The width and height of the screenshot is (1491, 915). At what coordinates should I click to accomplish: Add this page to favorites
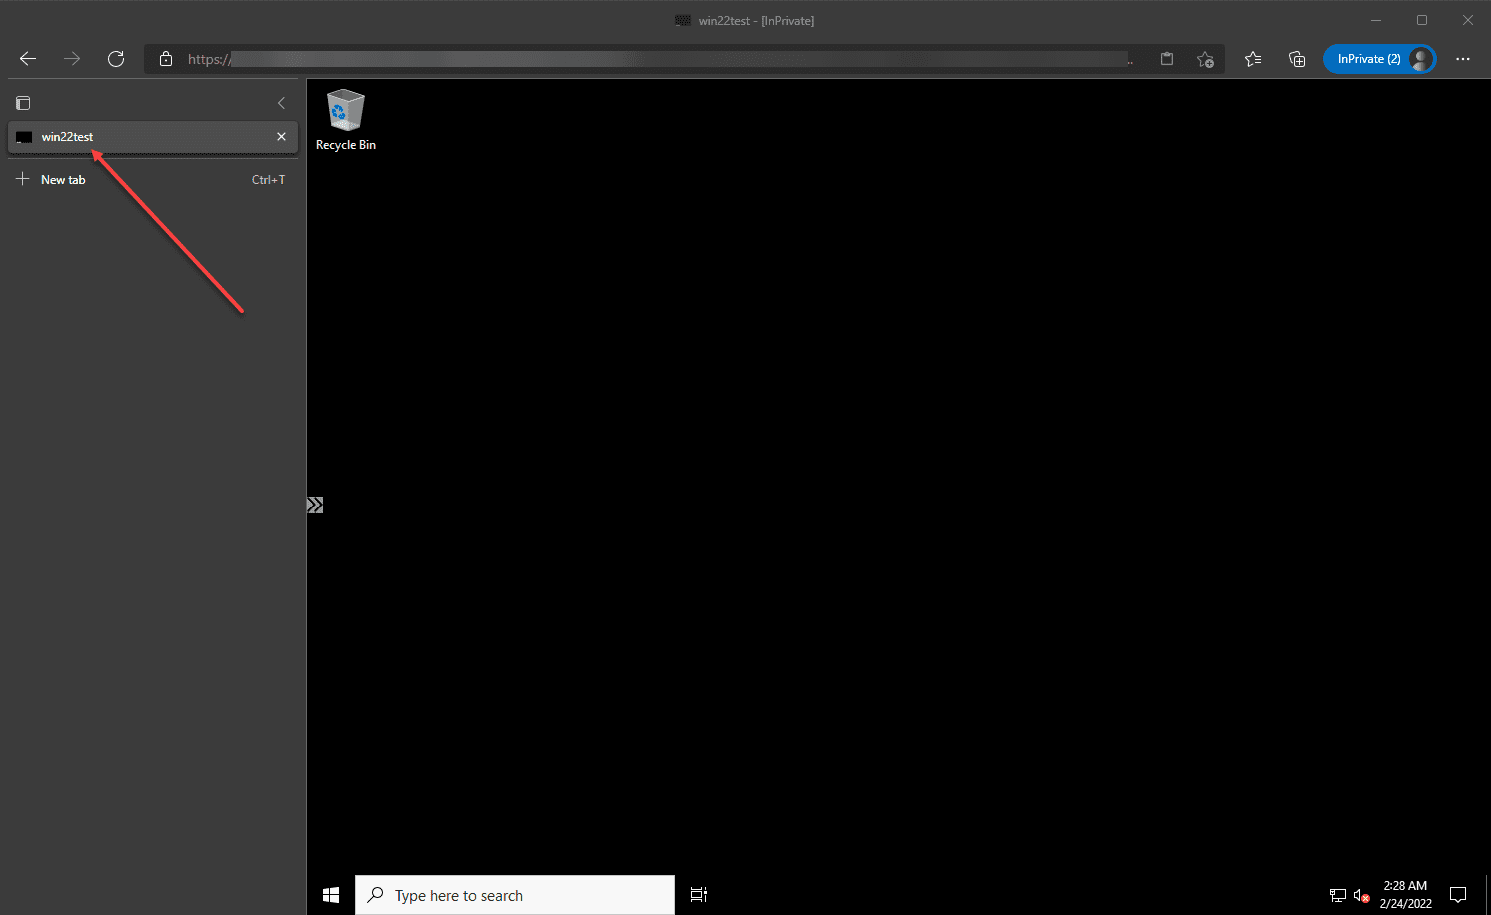(x=1205, y=59)
